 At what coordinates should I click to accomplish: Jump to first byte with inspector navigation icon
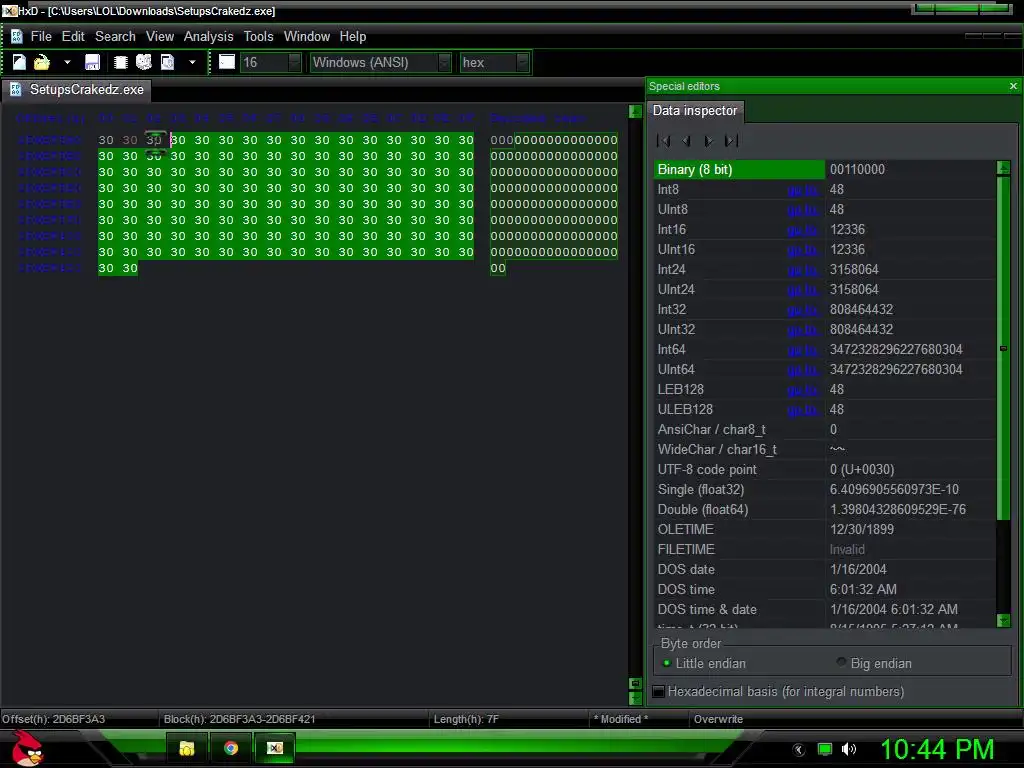pos(664,140)
